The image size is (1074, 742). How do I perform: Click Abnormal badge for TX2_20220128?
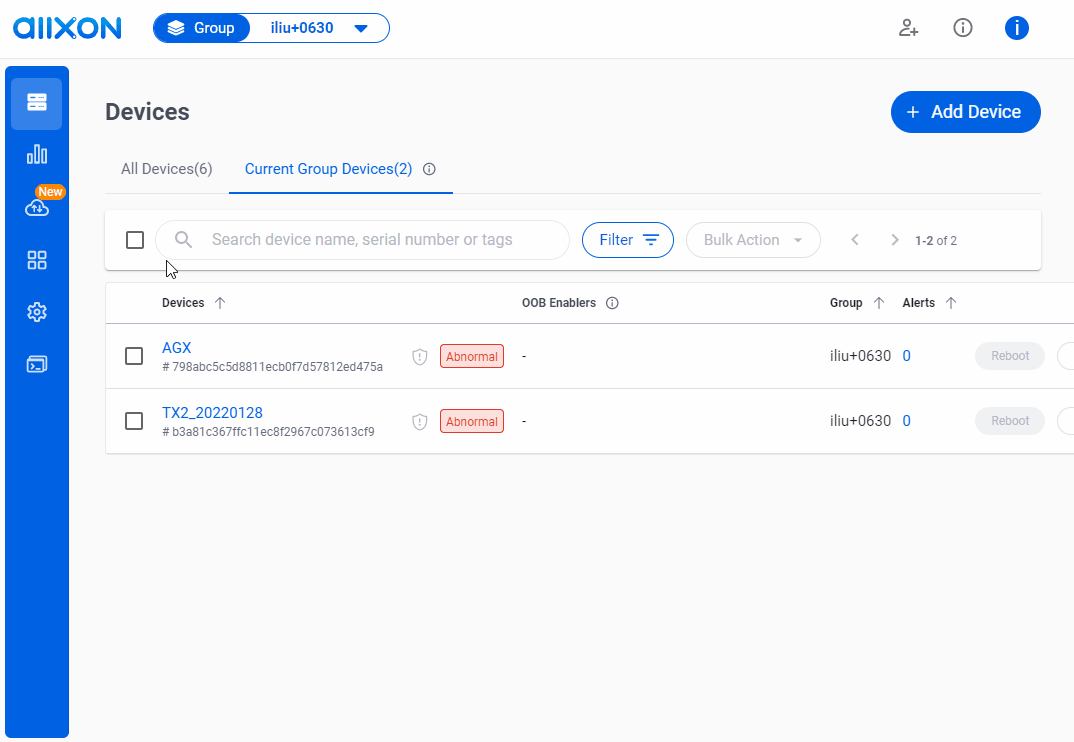tap(472, 421)
